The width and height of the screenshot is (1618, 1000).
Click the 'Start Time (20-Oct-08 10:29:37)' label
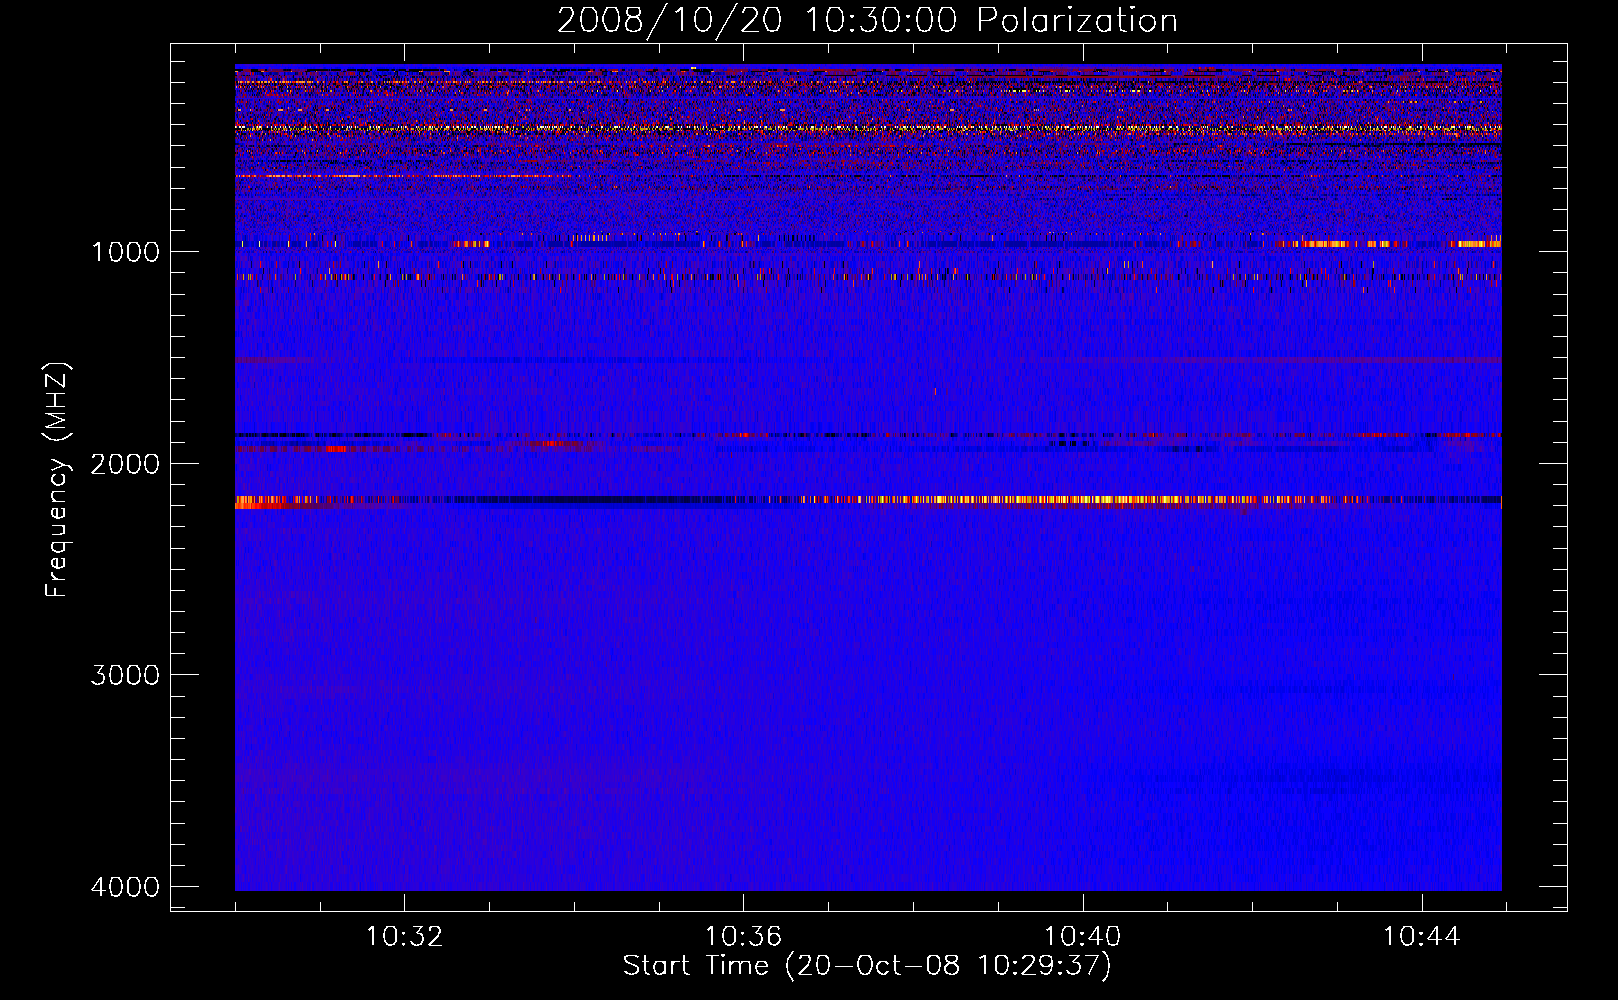(867, 966)
